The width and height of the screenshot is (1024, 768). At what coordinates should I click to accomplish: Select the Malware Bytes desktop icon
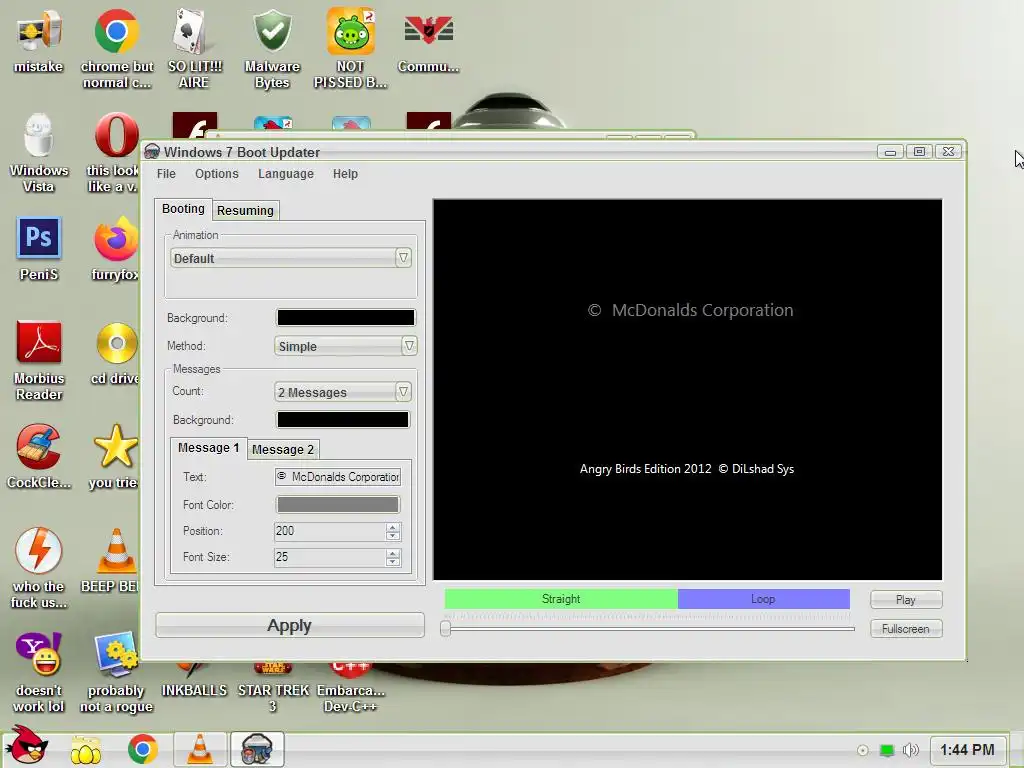[x=272, y=47]
